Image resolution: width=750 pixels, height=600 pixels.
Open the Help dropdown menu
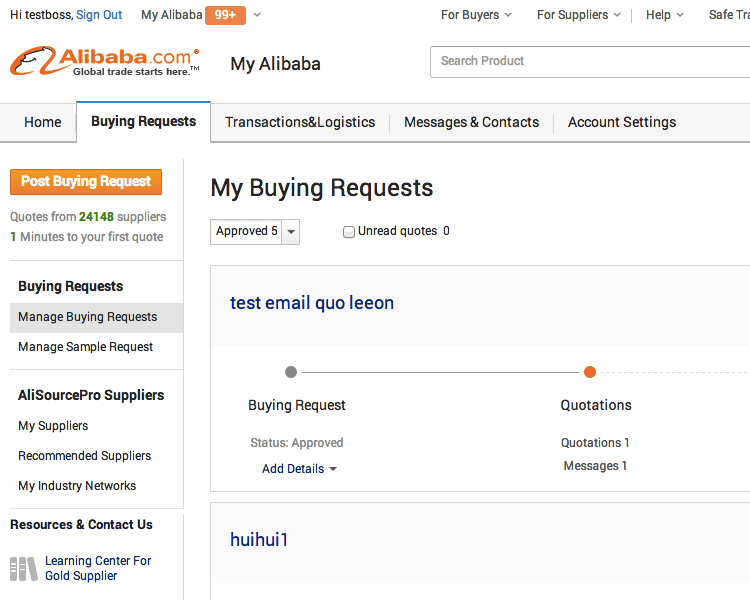664,15
